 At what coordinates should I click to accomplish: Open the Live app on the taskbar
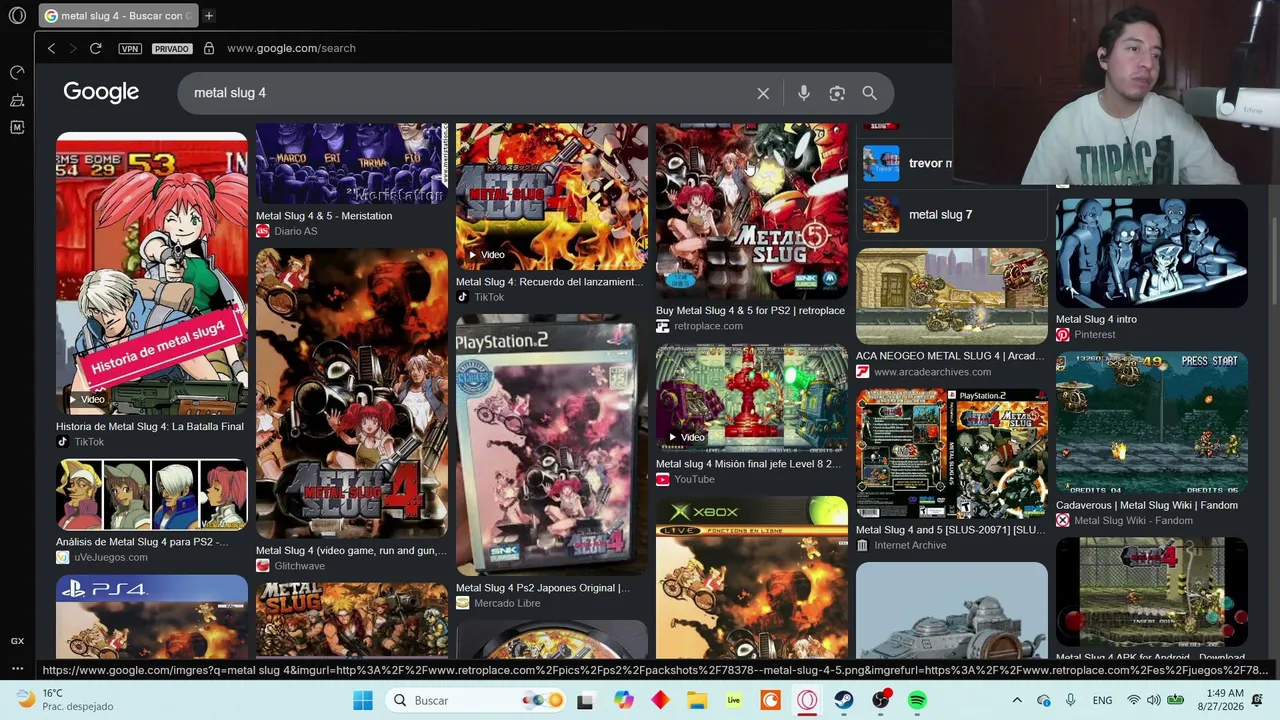[734, 700]
